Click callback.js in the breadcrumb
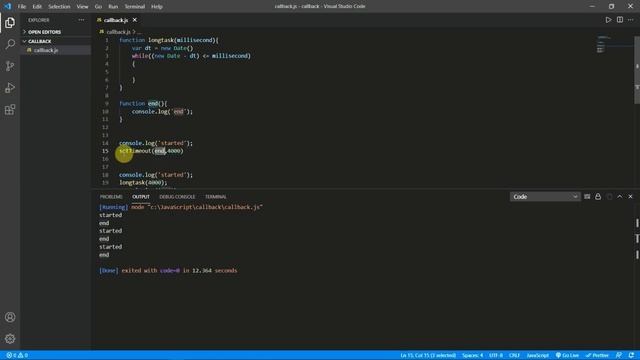The image size is (640, 360). click(x=118, y=31)
